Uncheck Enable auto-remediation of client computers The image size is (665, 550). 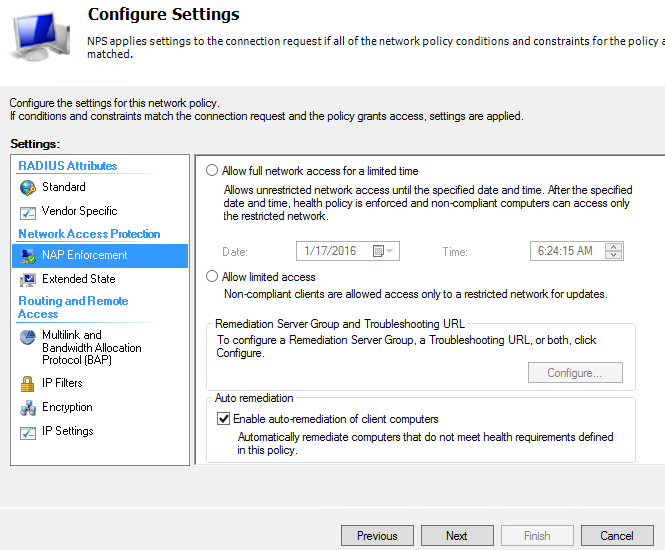224,419
